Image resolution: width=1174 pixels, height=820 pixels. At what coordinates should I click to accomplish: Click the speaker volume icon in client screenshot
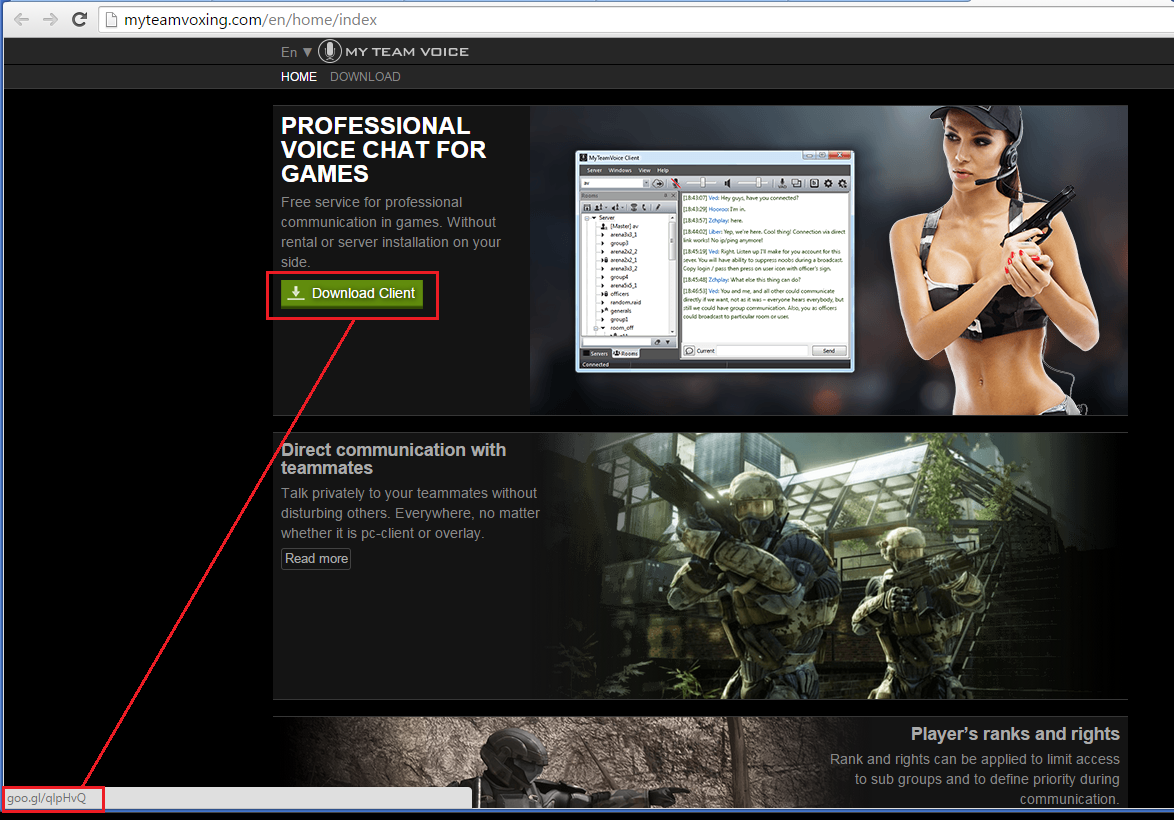pyautogui.click(x=728, y=183)
